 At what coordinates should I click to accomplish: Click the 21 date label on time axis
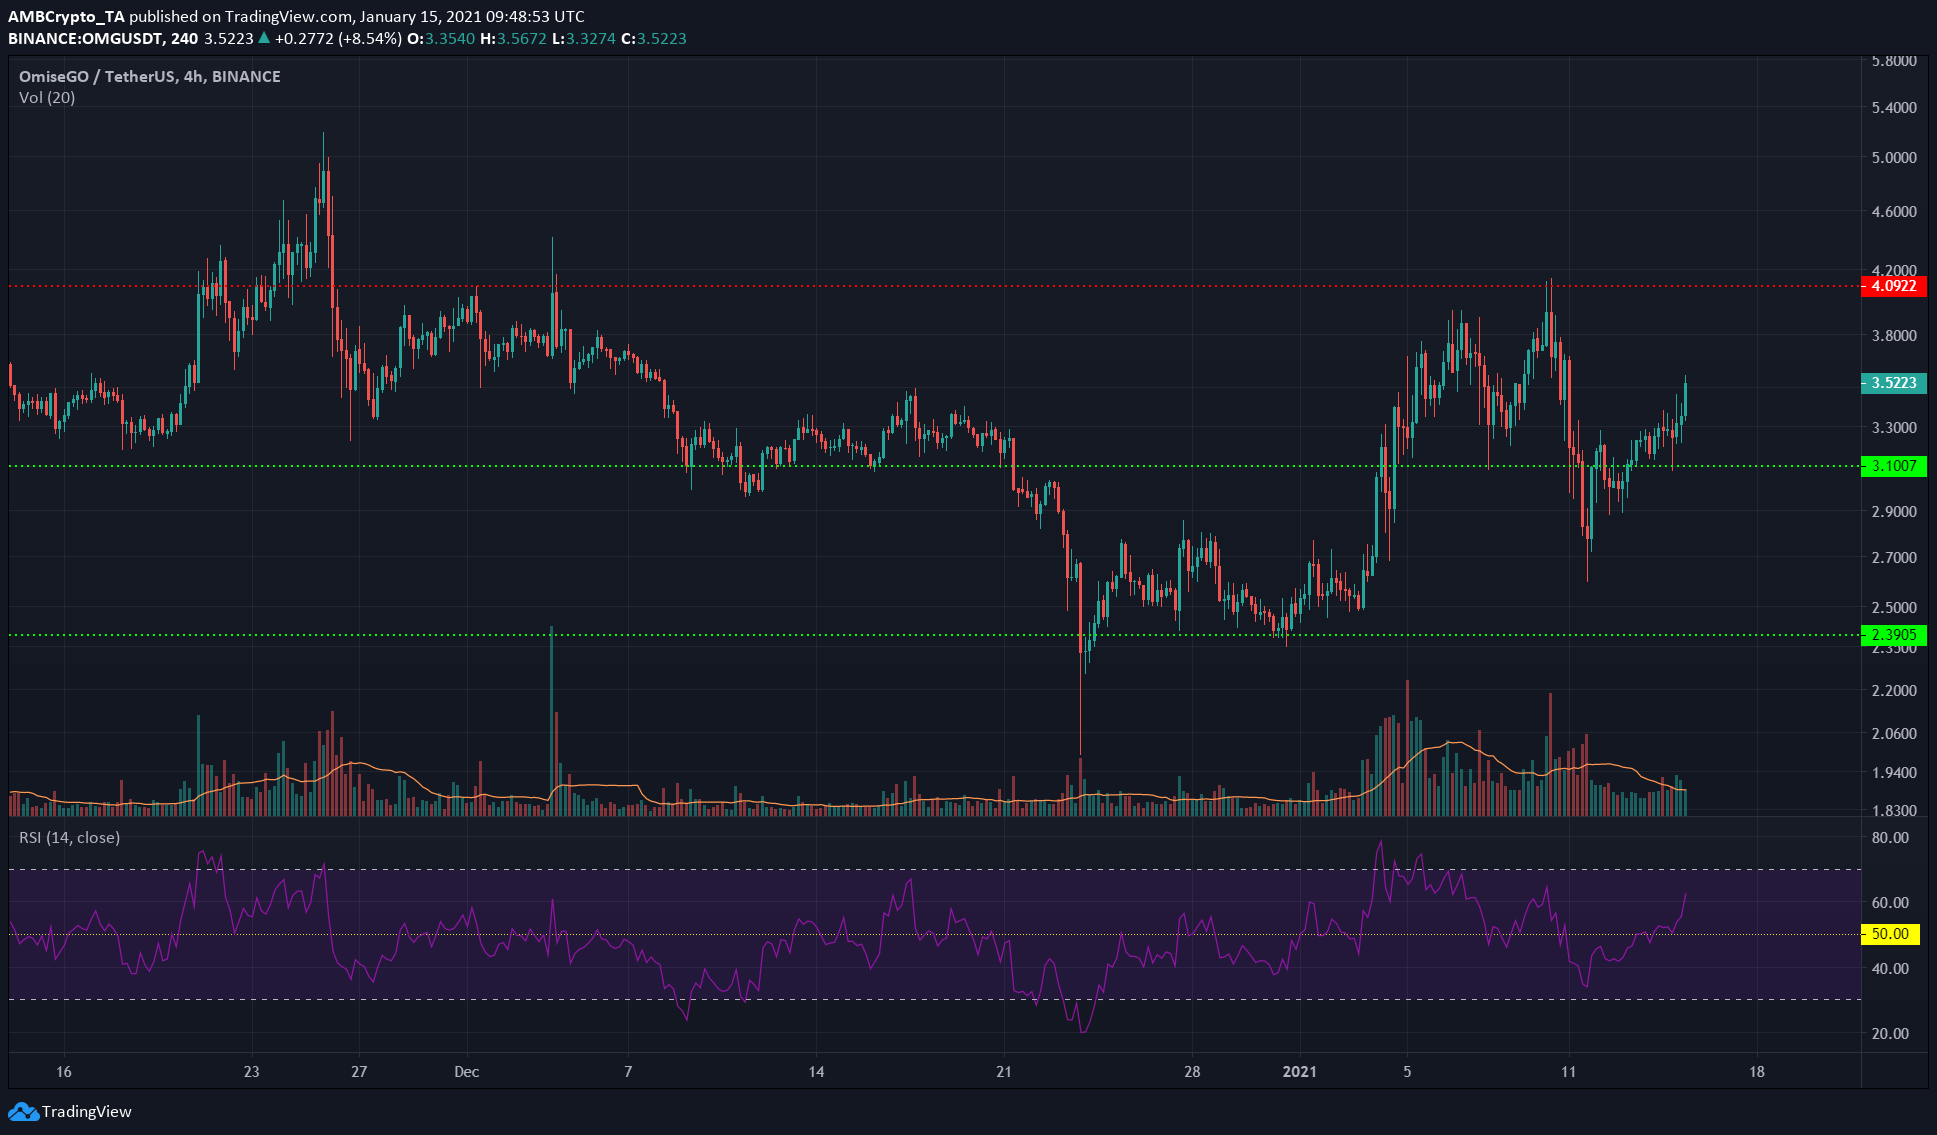pyautogui.click(x=1004, y=1072)
